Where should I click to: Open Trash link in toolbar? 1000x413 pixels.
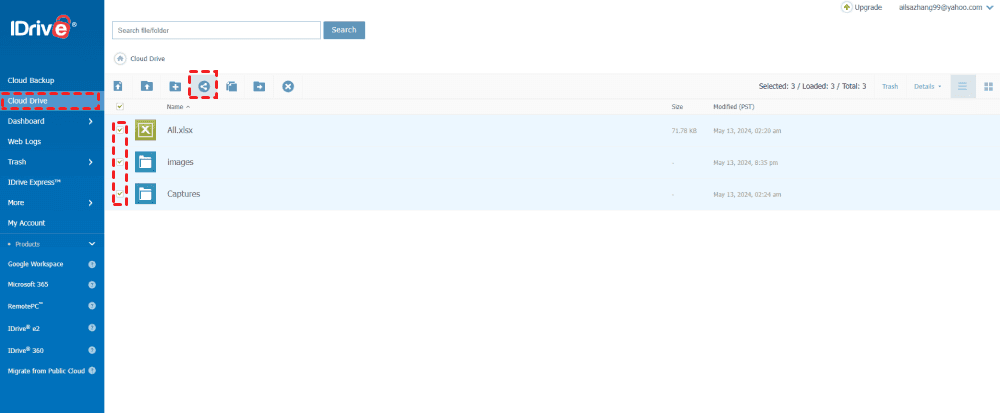890,86
